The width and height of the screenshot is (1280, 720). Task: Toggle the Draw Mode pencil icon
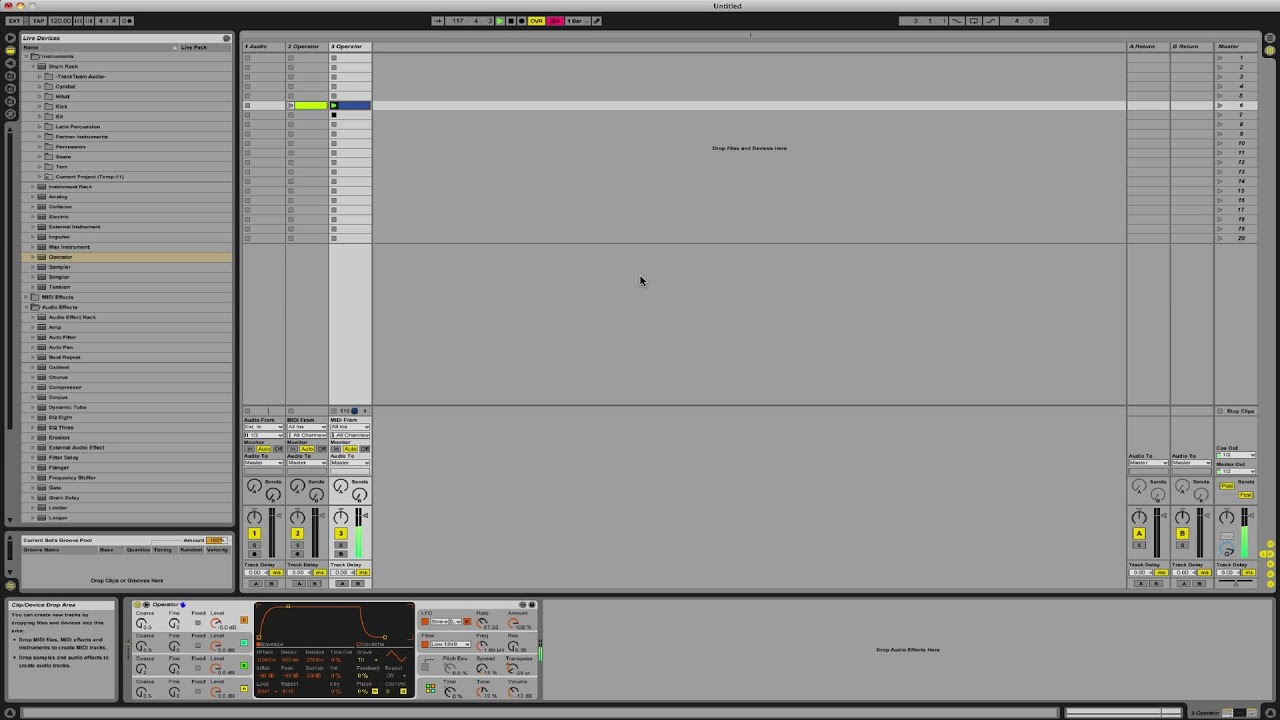[597, 21]
